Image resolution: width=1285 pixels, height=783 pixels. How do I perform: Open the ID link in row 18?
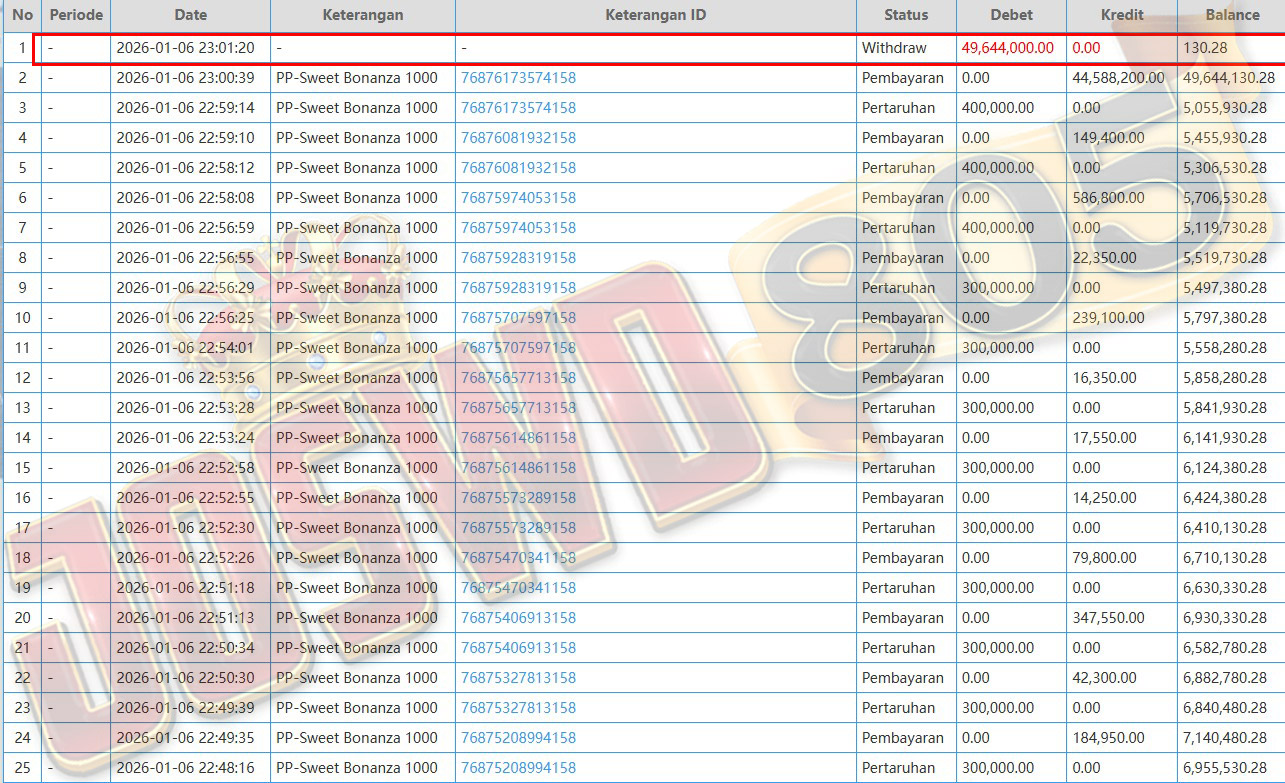(x=518, y=558)
